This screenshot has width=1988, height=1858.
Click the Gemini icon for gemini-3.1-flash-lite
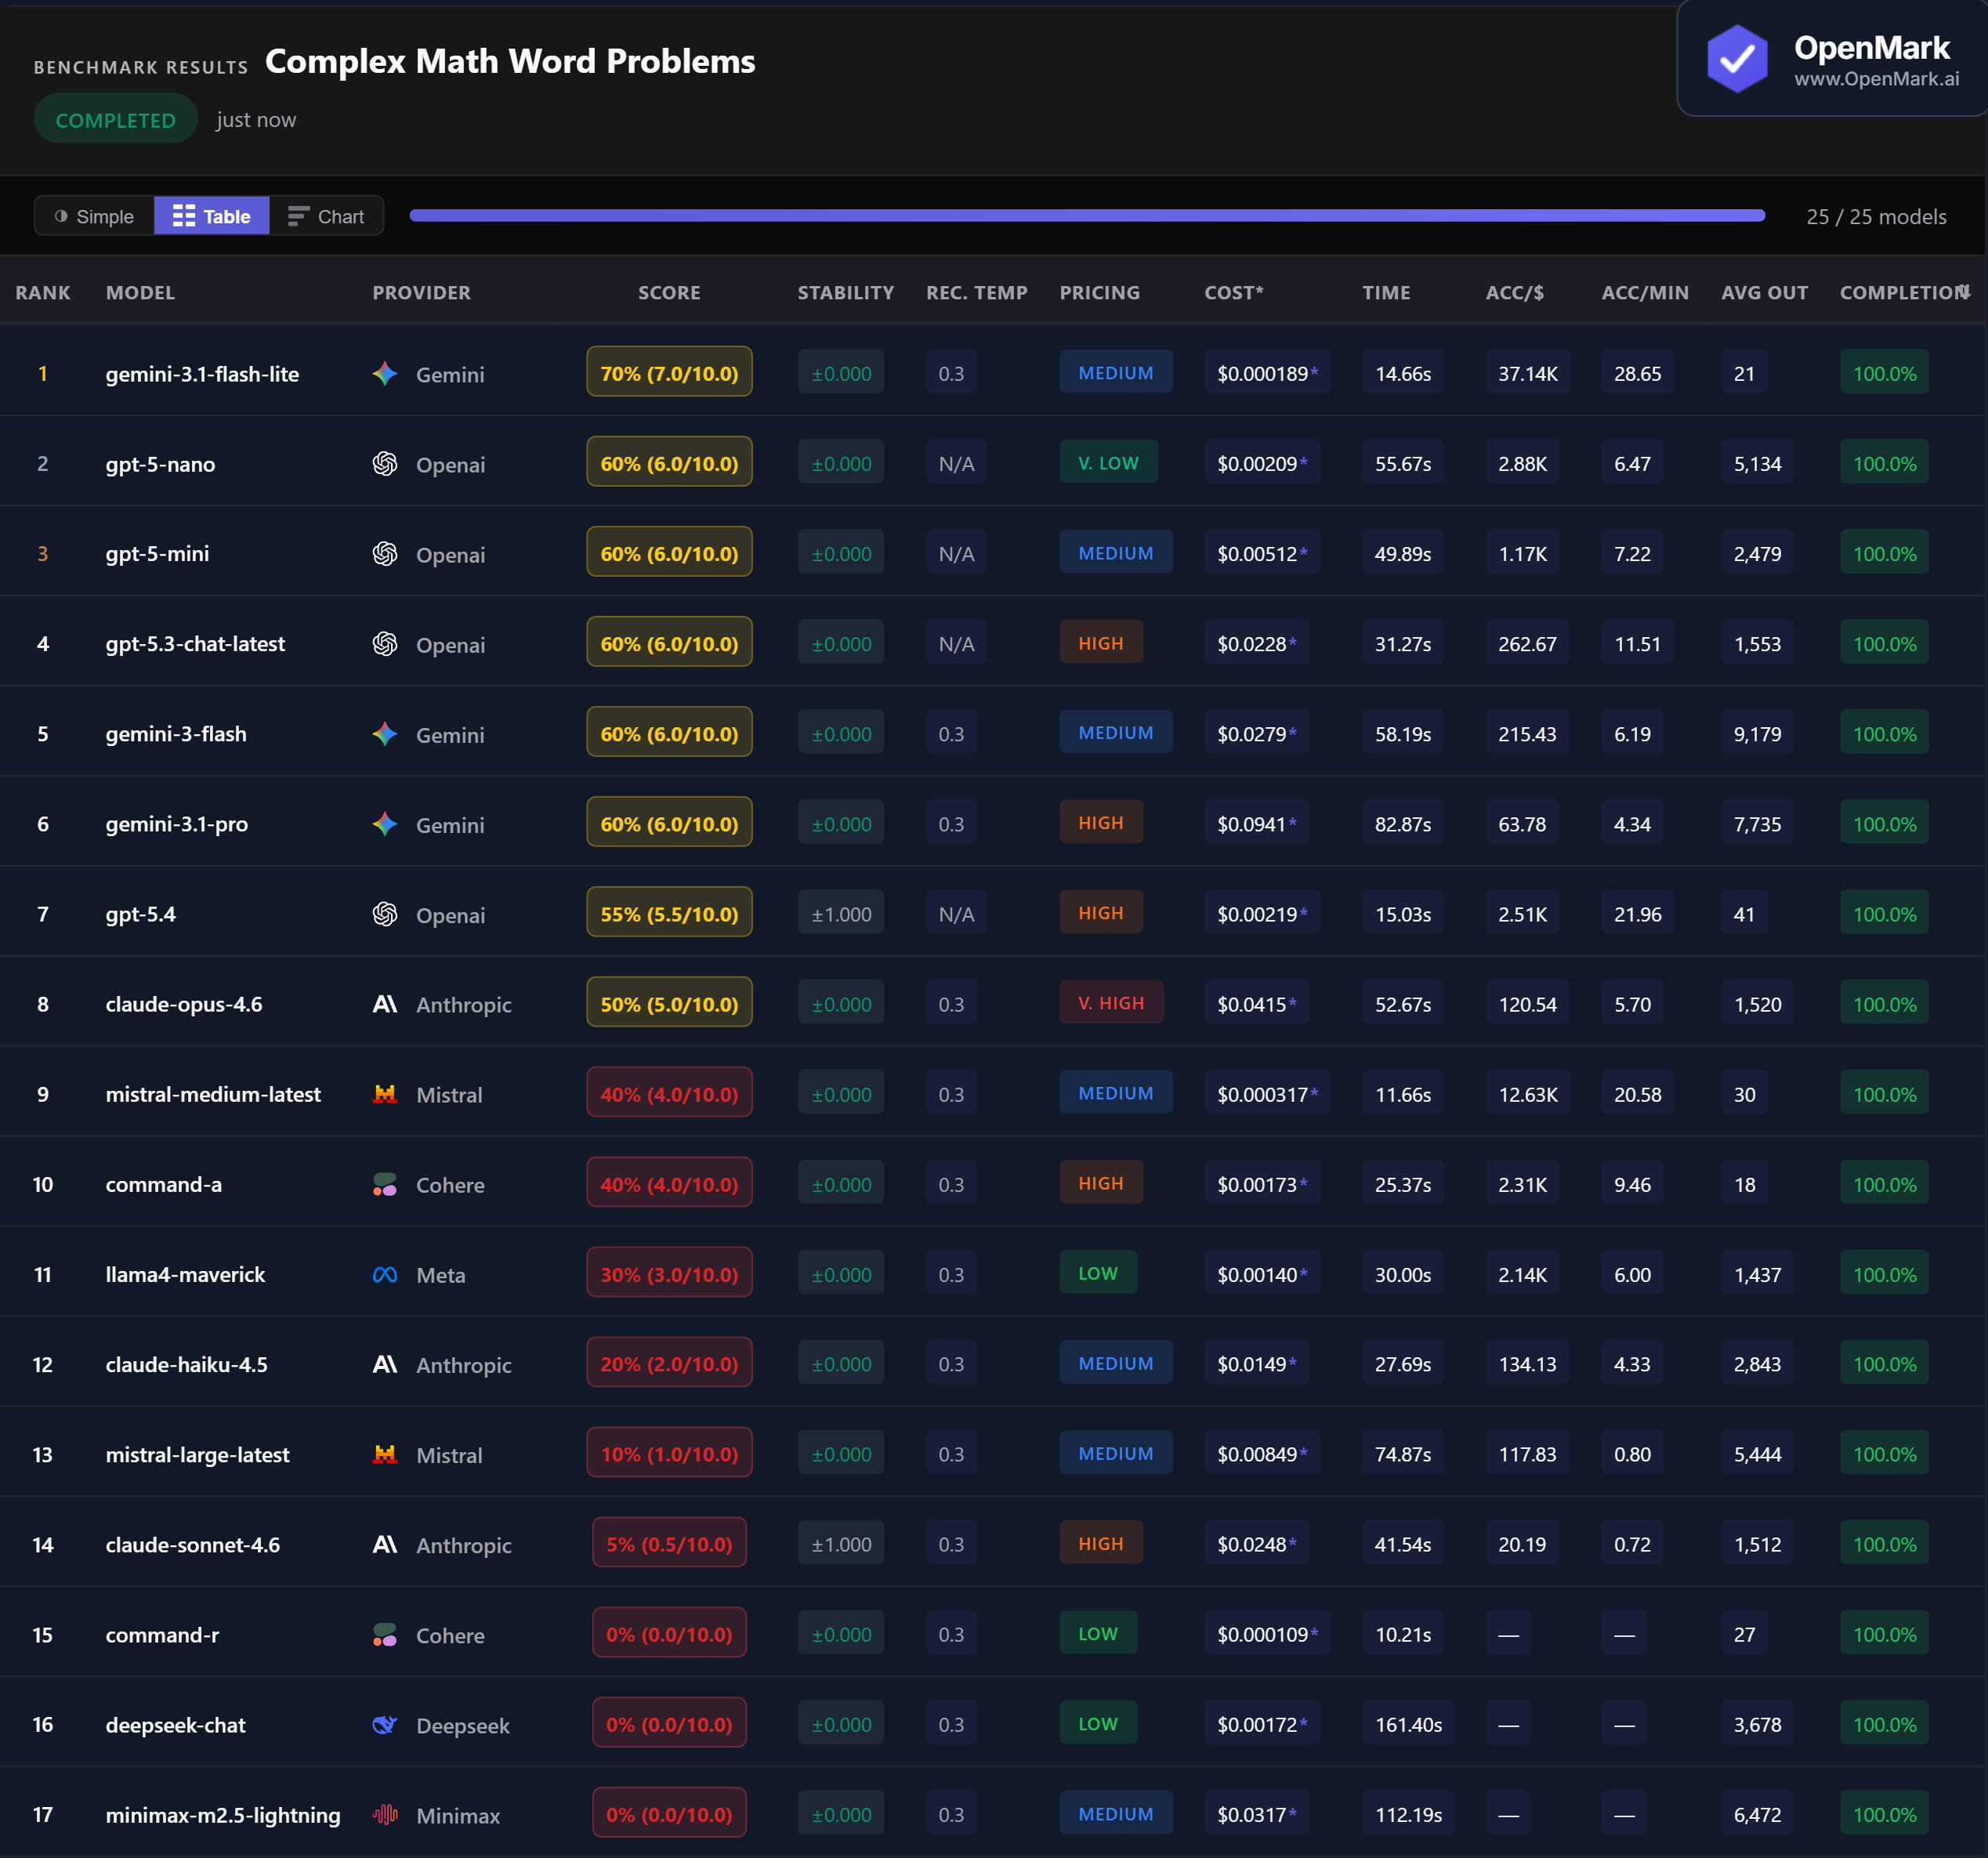(x=385, y=374)
